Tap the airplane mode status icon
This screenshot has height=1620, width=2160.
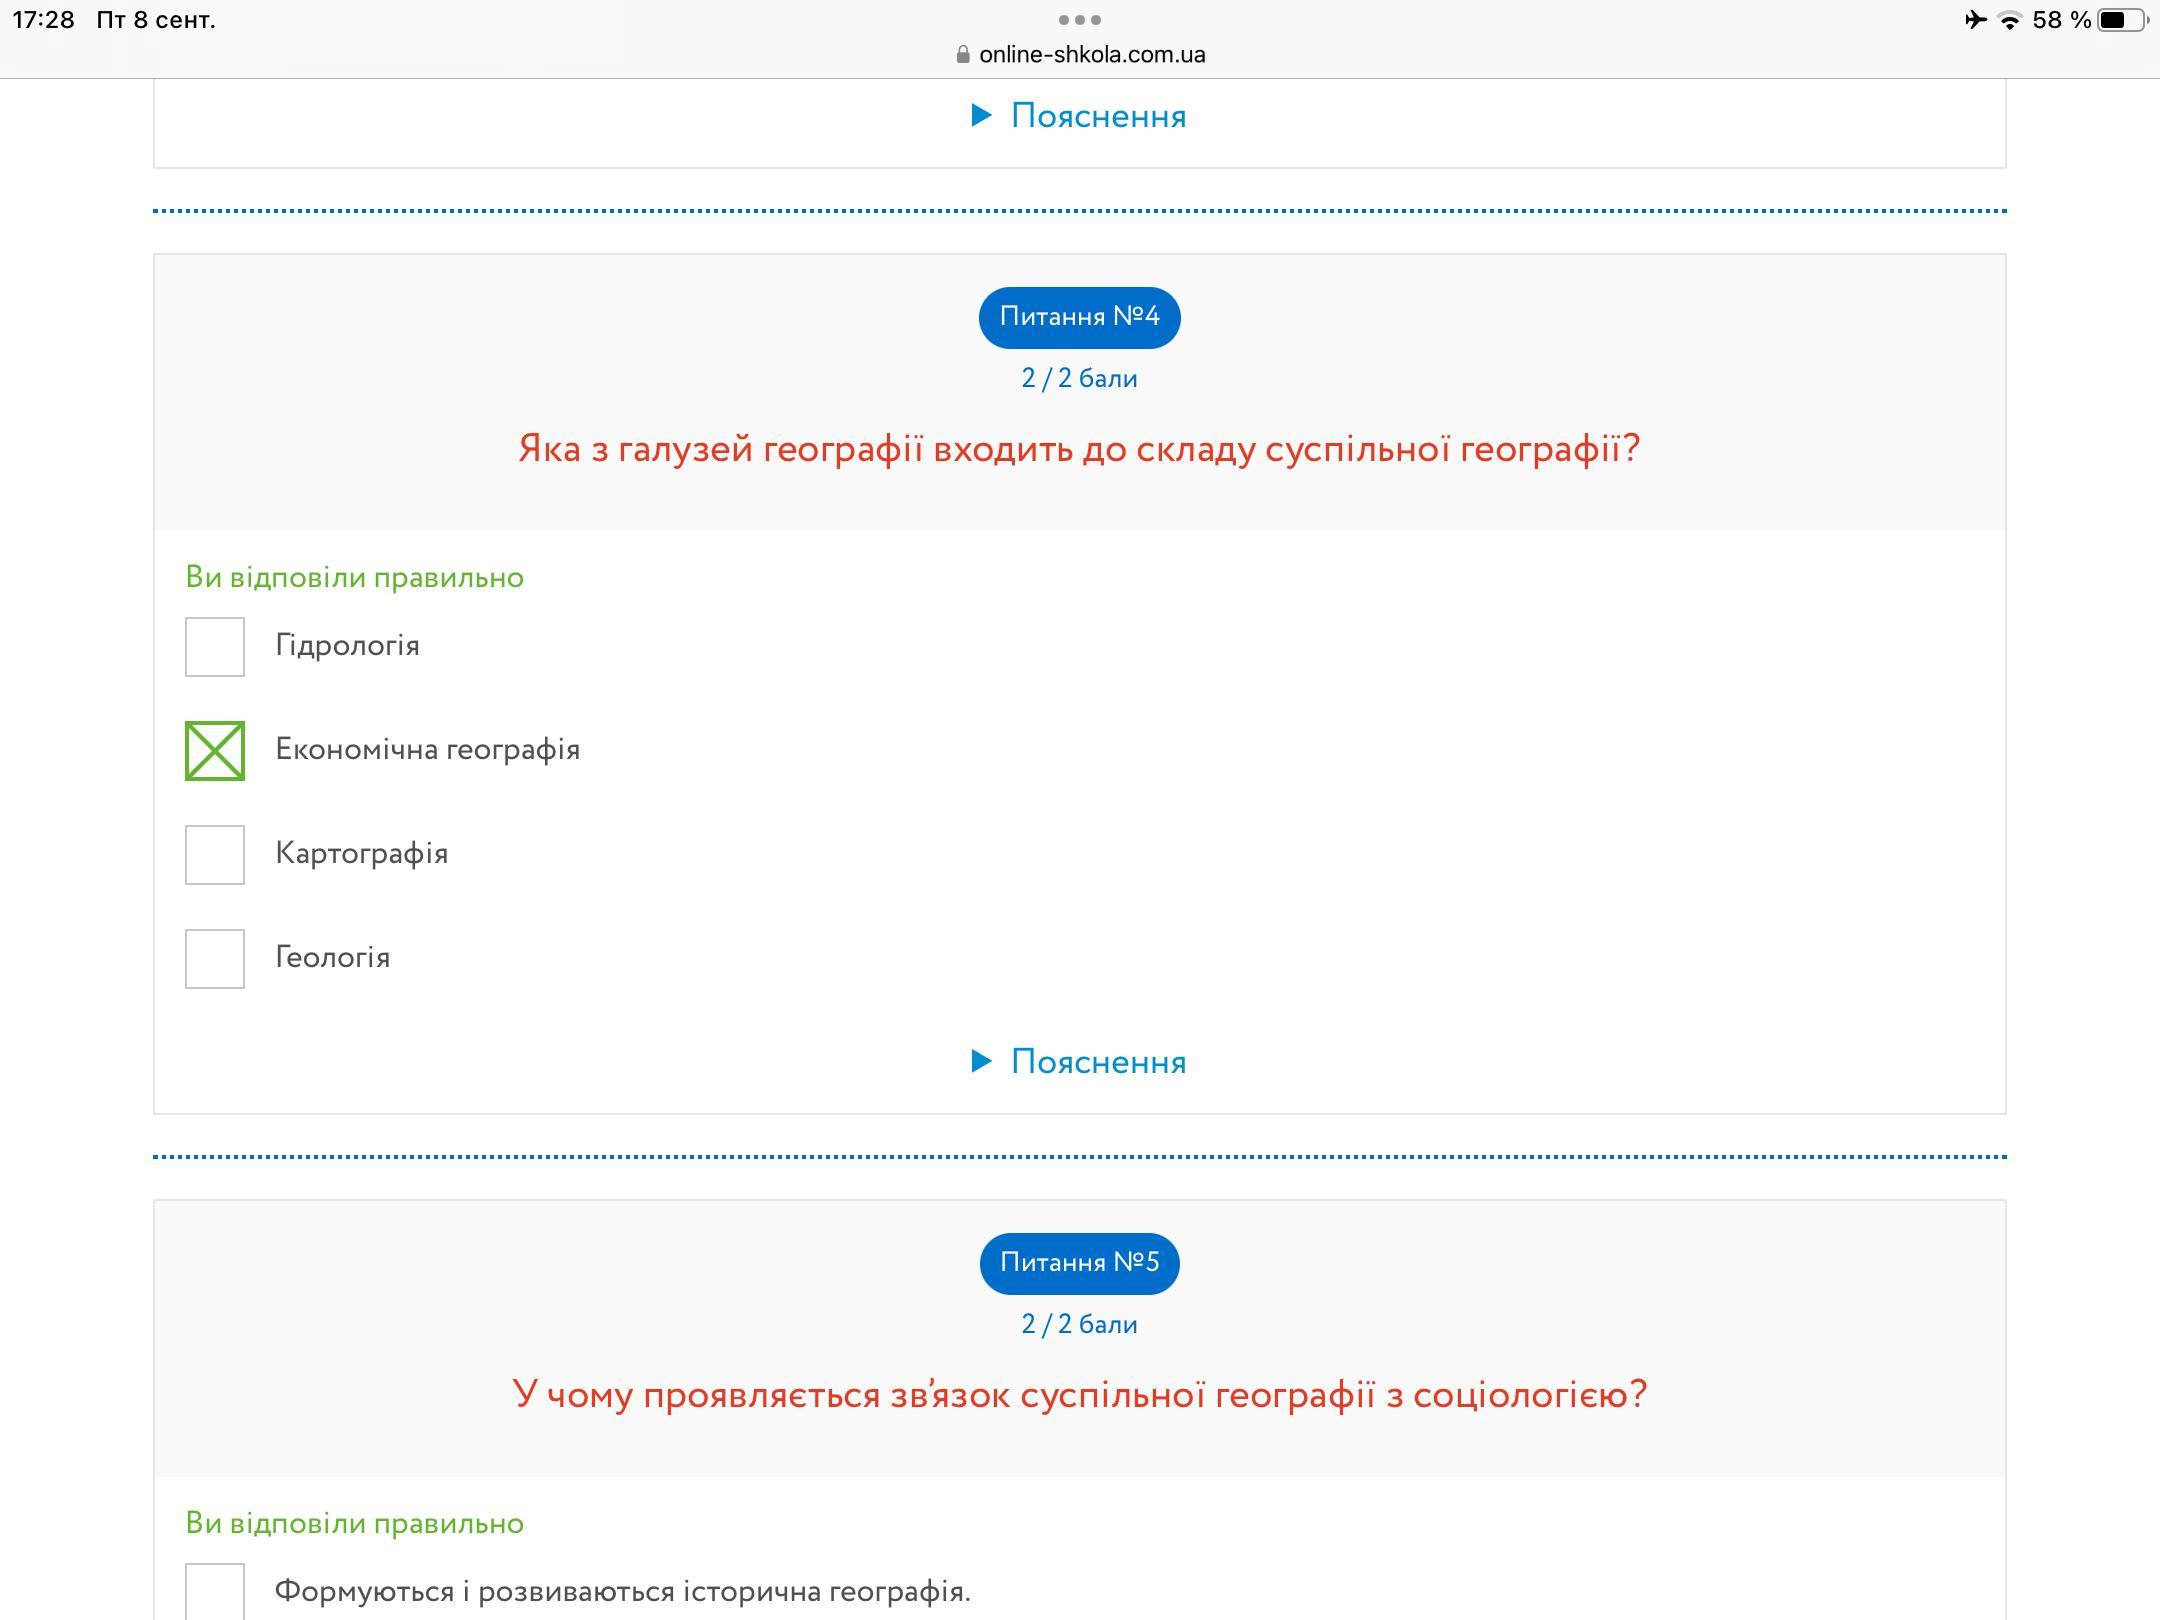click(x=1975, y=20)
